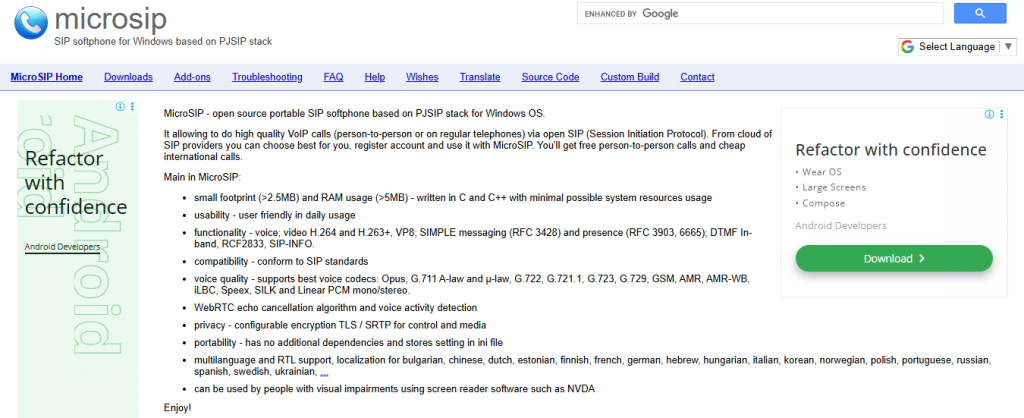Click inside the Google search field

point(760,14)
